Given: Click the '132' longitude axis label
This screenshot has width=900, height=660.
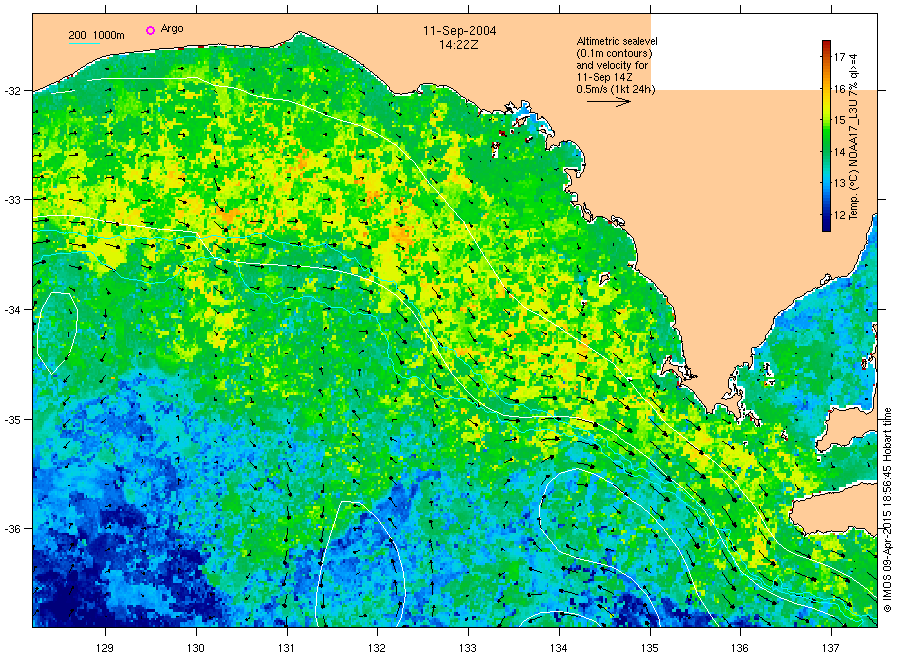Looking at the screenshot, I should pyautogui.click(x=377, y=649).
